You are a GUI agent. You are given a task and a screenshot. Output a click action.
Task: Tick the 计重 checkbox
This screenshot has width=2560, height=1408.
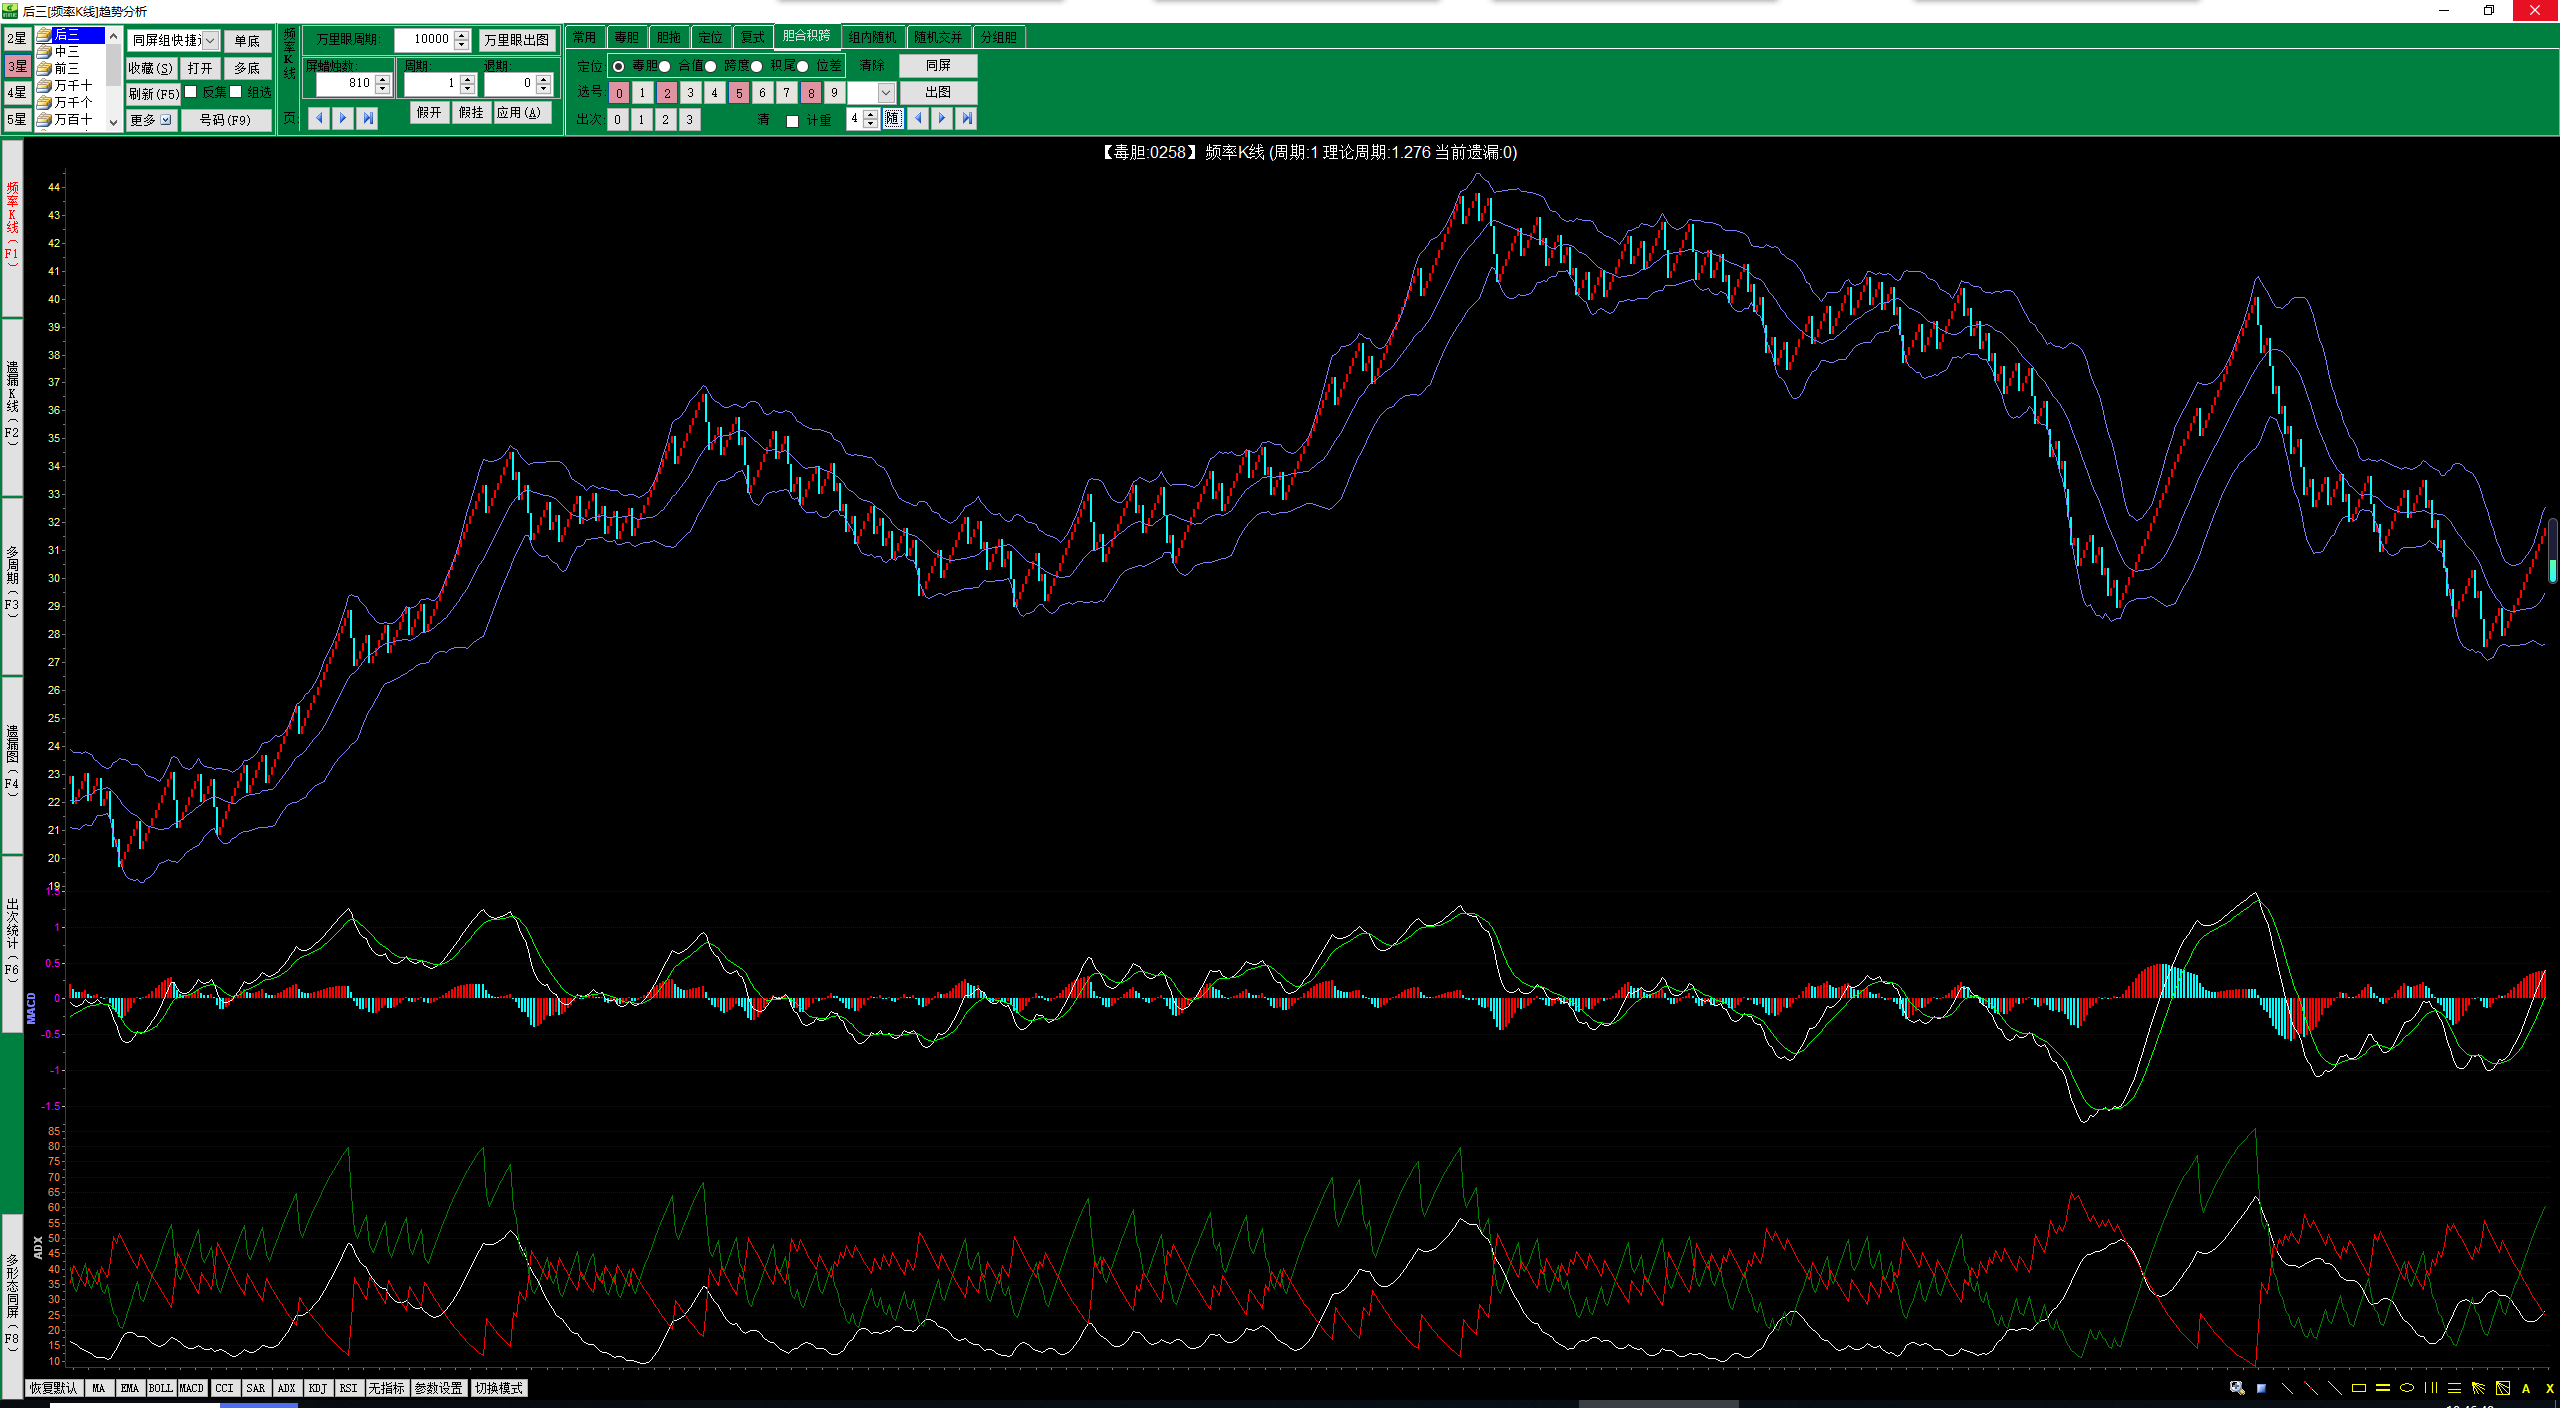[x=793, y=121]
